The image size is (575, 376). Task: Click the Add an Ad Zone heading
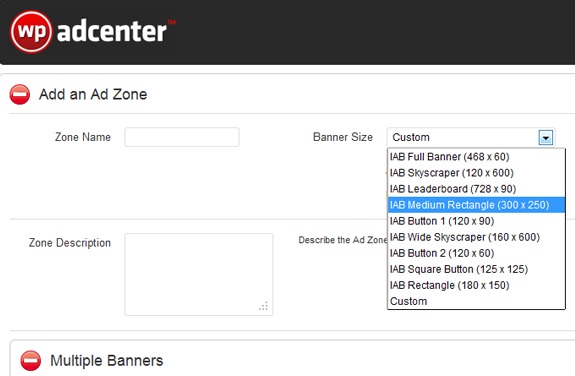93,95
